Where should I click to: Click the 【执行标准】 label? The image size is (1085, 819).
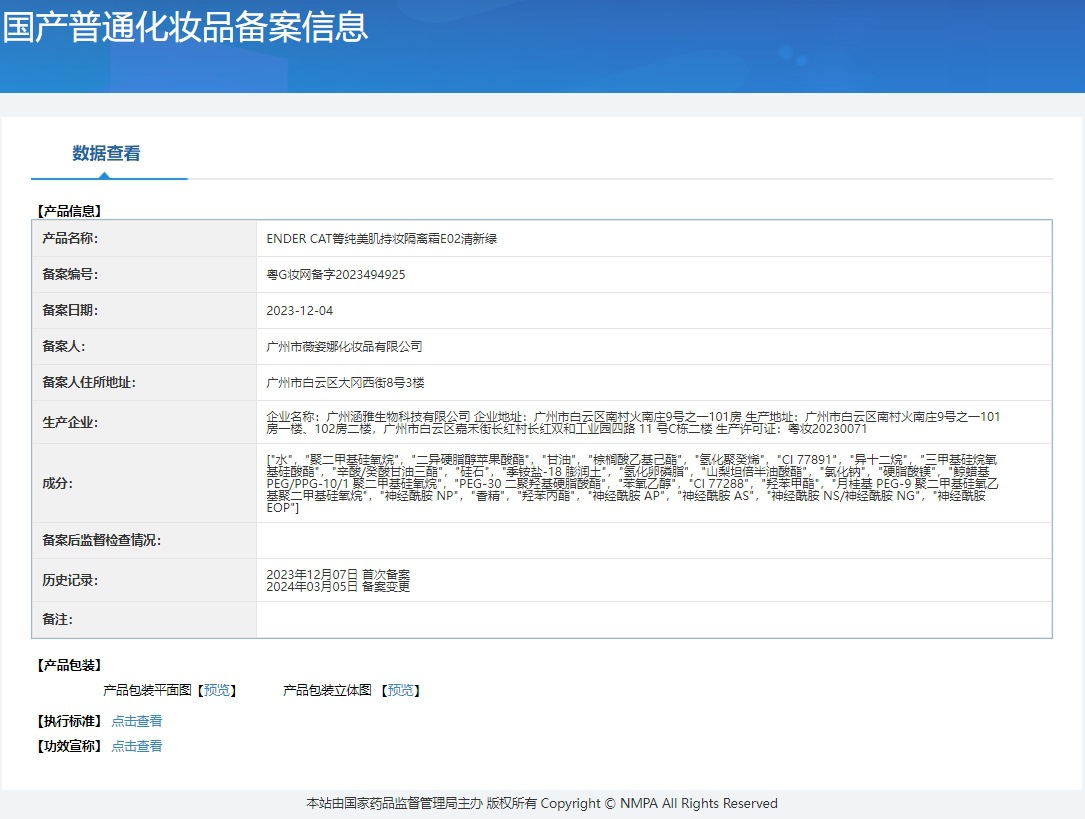tap(69, 721)
